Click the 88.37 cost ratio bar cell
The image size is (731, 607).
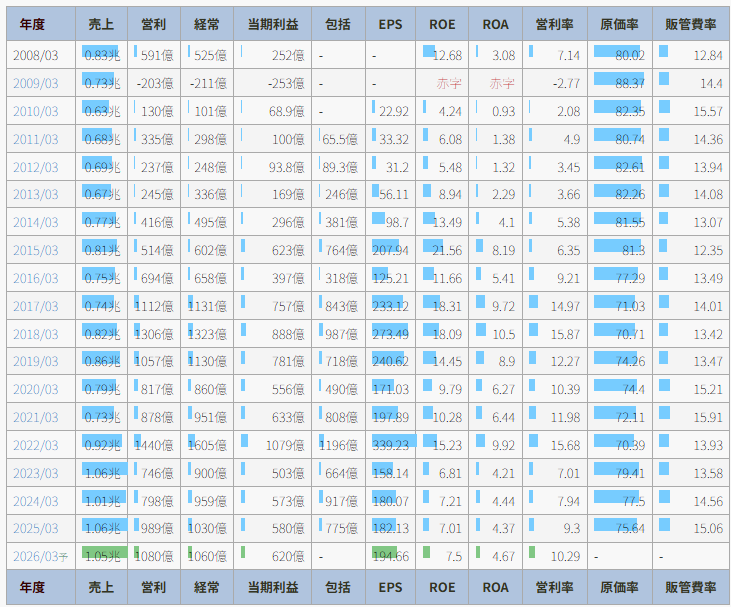(620, 84)
